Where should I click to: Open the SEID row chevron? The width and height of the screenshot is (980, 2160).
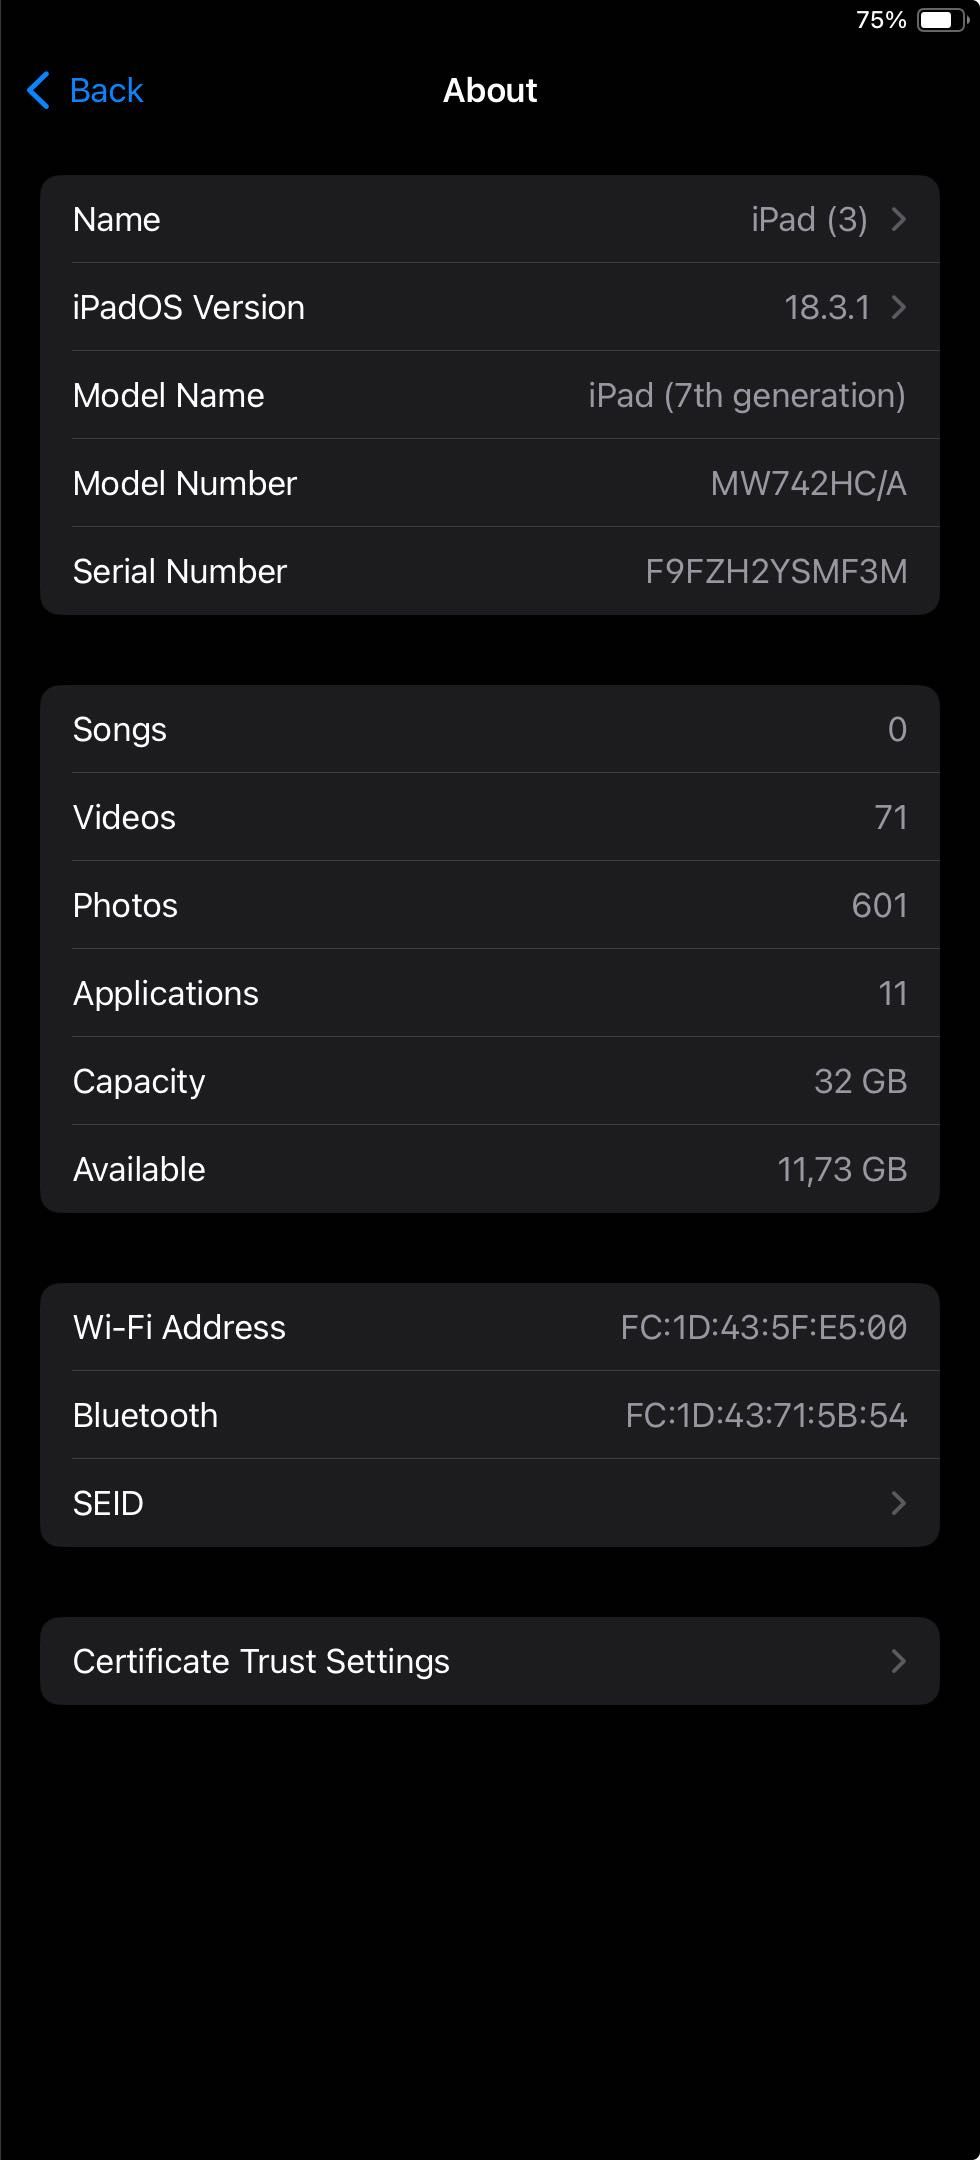click(898, 1503)
